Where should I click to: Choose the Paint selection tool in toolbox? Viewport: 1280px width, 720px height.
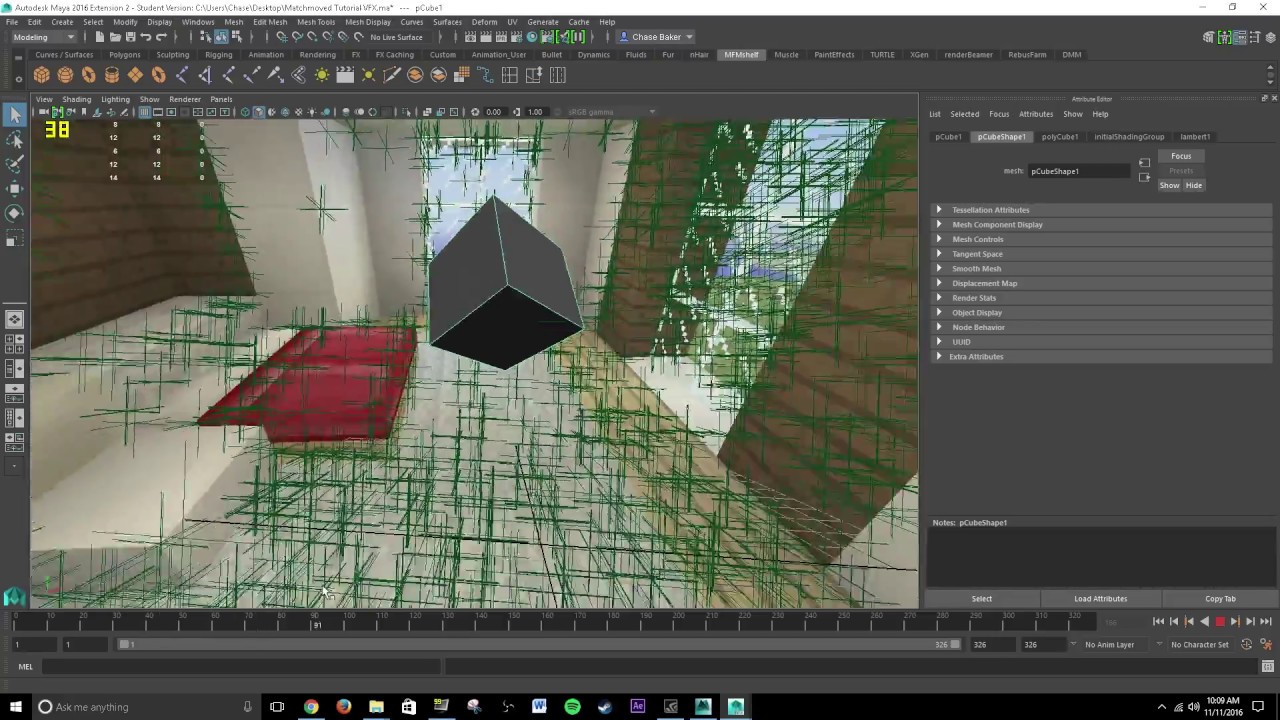click(14, 164)
